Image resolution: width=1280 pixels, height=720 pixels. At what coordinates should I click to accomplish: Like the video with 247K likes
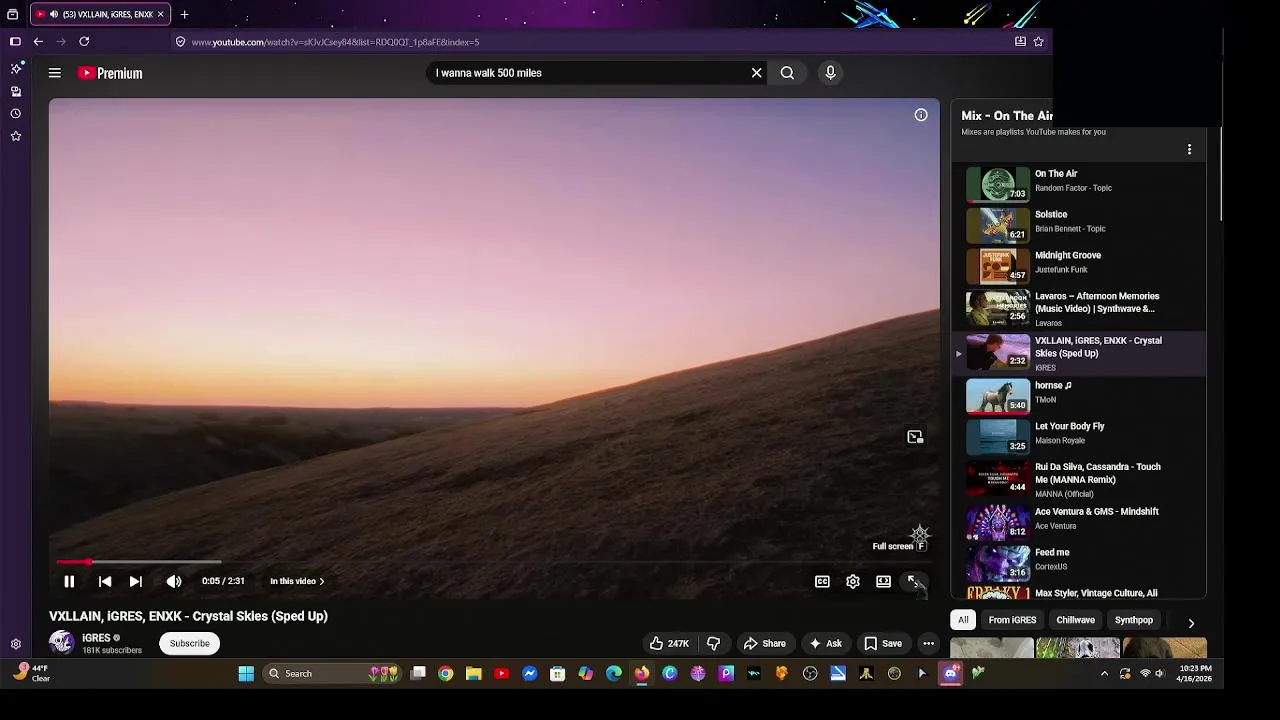tap(669, 644)
